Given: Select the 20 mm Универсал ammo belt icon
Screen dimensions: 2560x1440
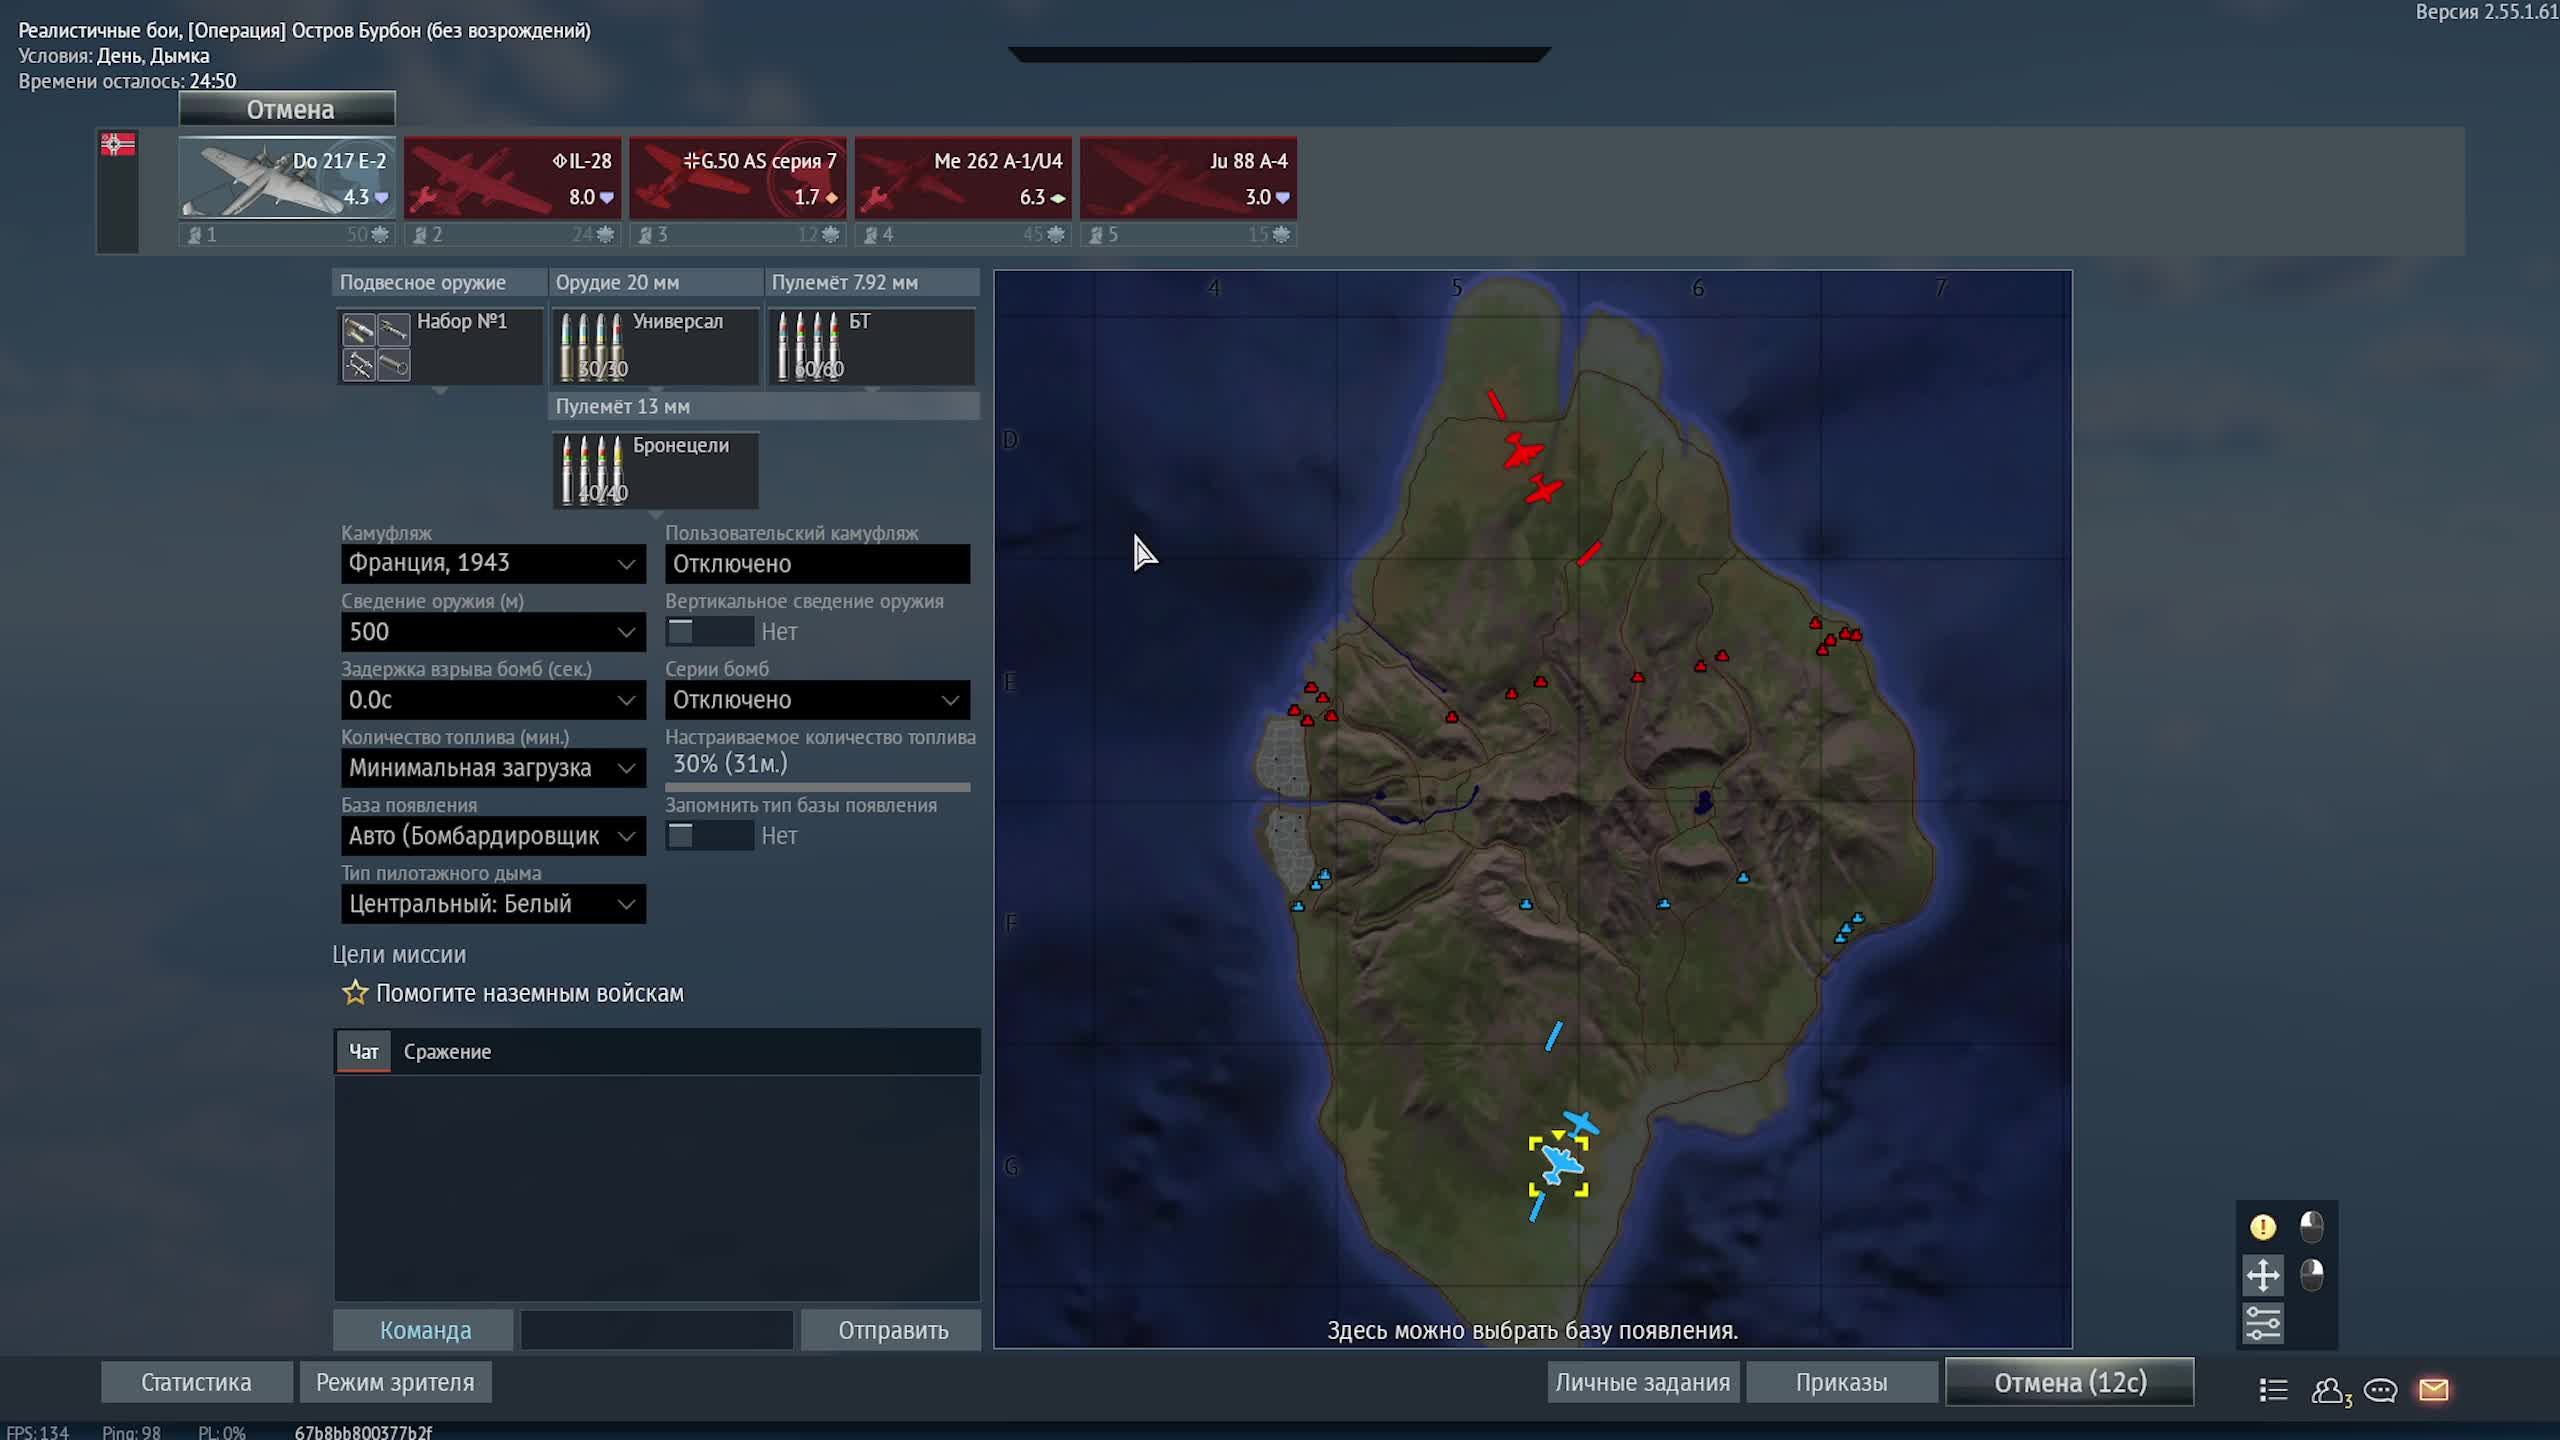Looking at the screenshot, I should (x=594, y=347).
